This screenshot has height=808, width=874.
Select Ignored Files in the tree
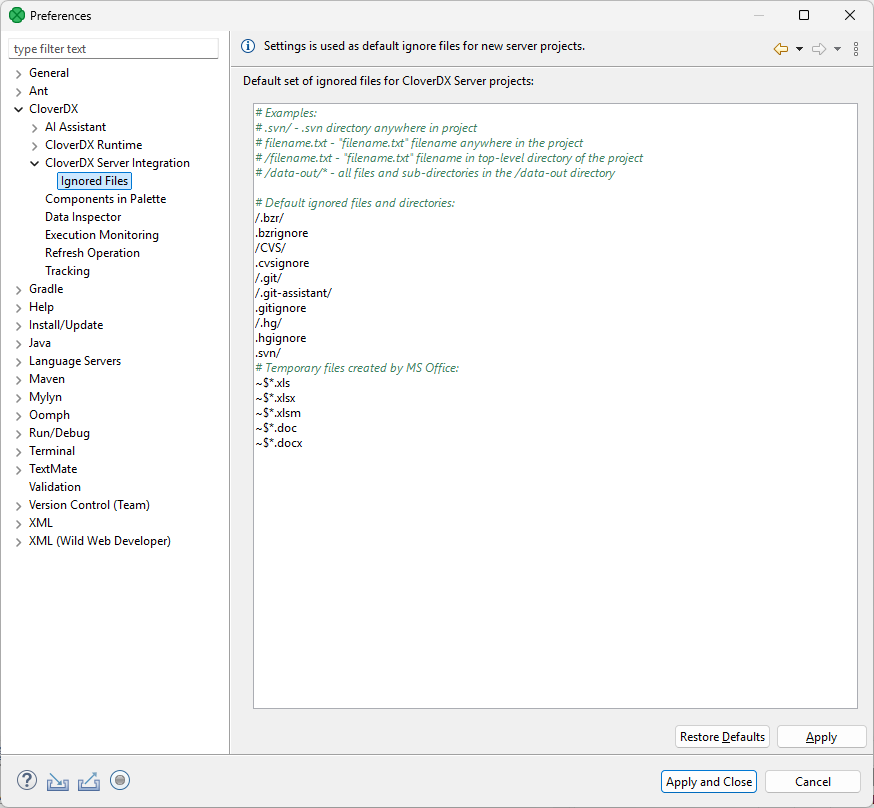[94, 181]
